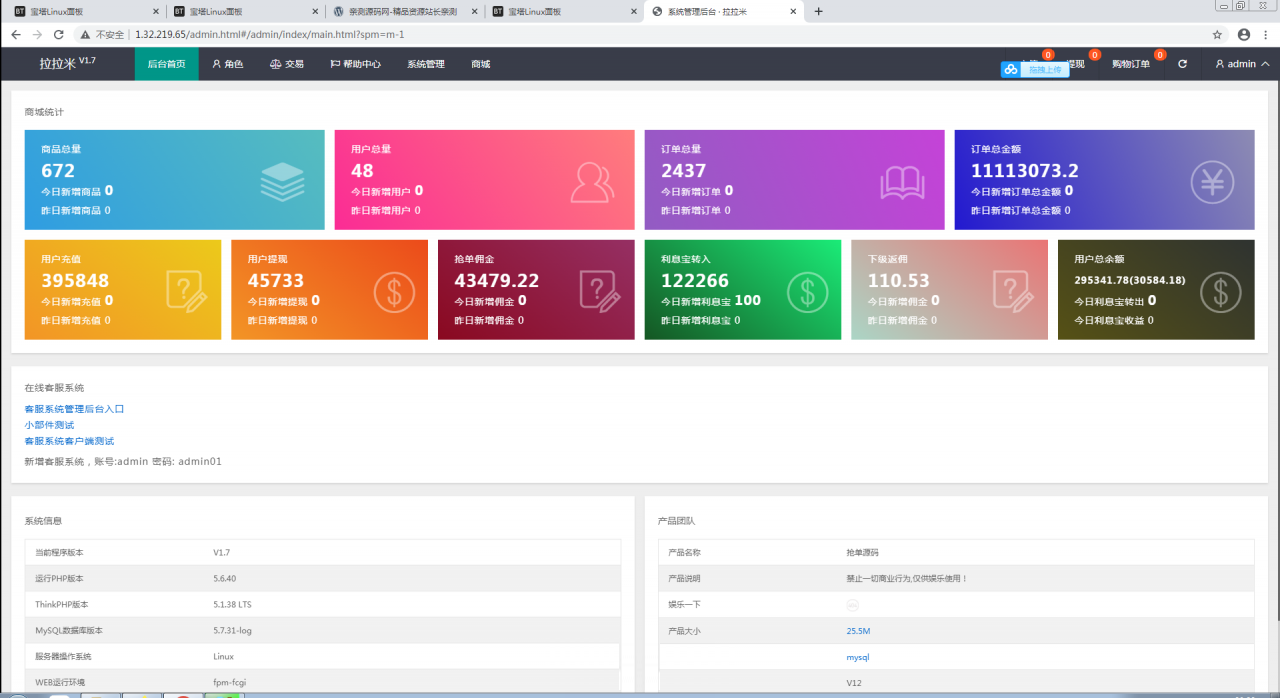Click the users icon on 用户总量 card

592,181
